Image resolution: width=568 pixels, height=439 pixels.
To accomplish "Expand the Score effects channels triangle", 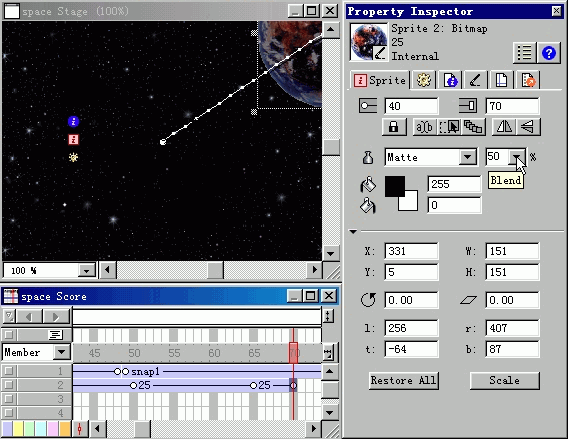I will (x=9, y=317).
